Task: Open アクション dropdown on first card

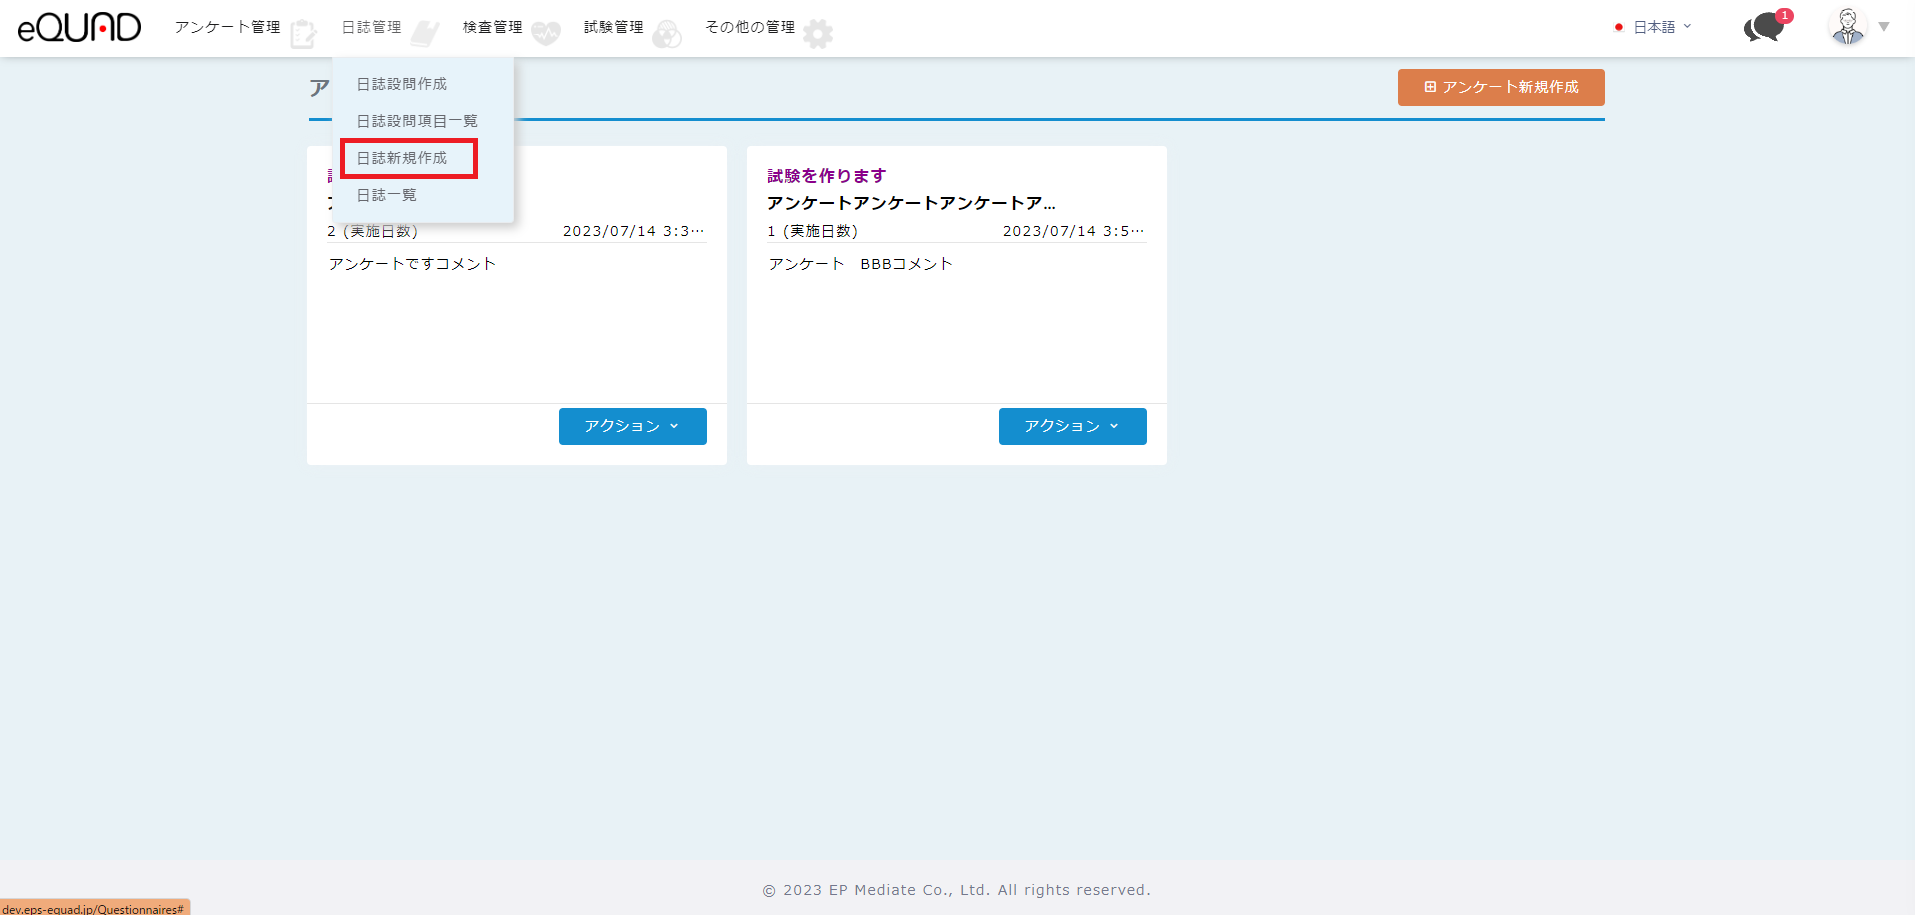Action: (632, 426)
